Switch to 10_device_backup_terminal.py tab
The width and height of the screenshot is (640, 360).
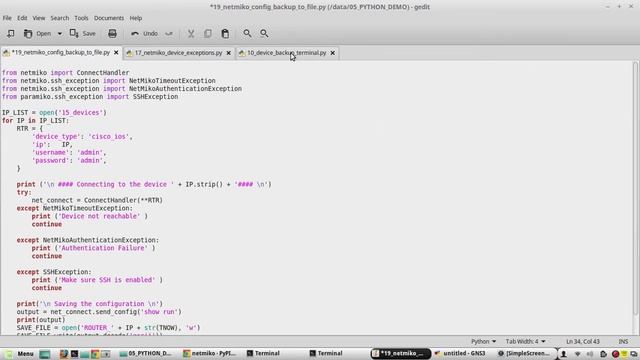[287, 53]
